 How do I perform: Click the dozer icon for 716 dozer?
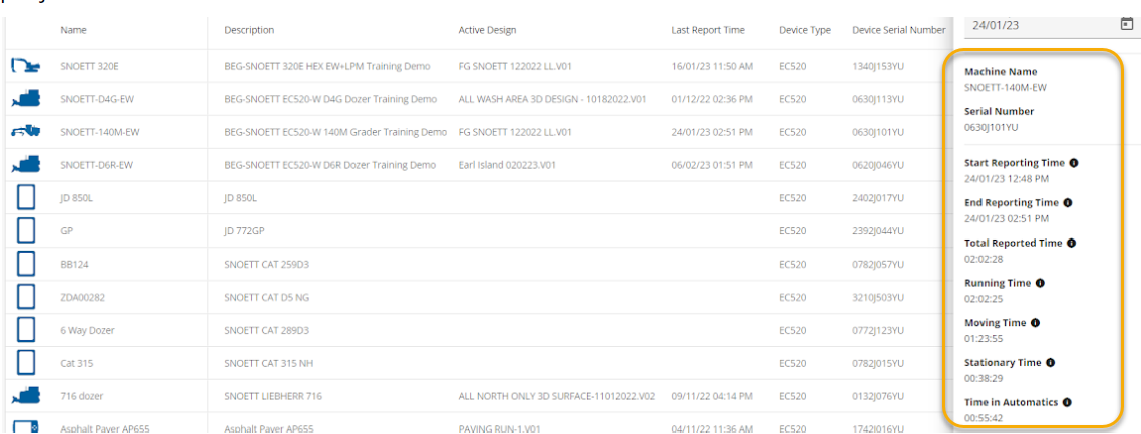click(26, 396)
